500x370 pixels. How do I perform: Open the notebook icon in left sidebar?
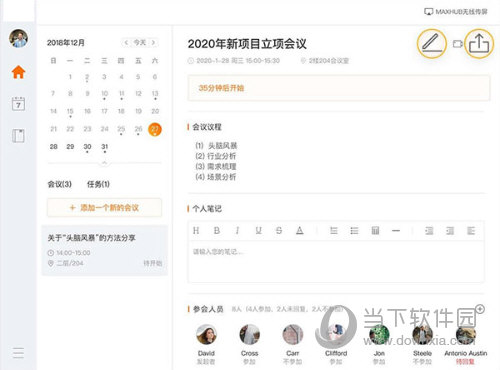pos(18,136)
